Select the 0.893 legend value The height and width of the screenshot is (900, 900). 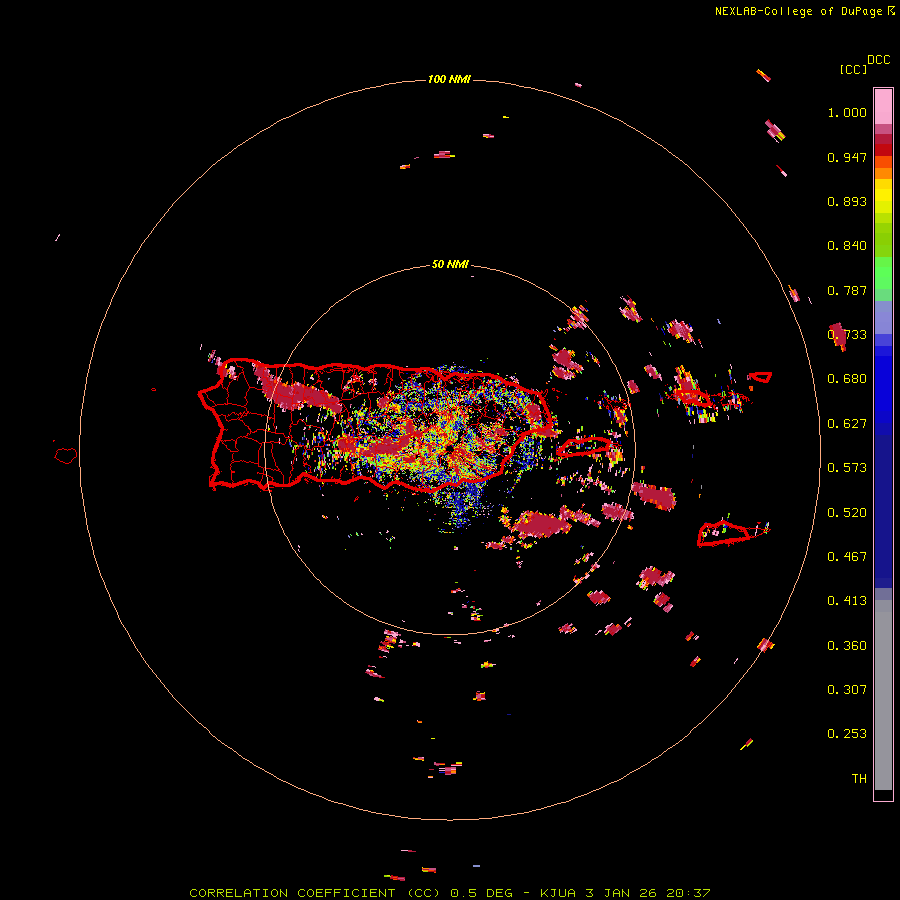pyautogui.click(x=847, y=201)
